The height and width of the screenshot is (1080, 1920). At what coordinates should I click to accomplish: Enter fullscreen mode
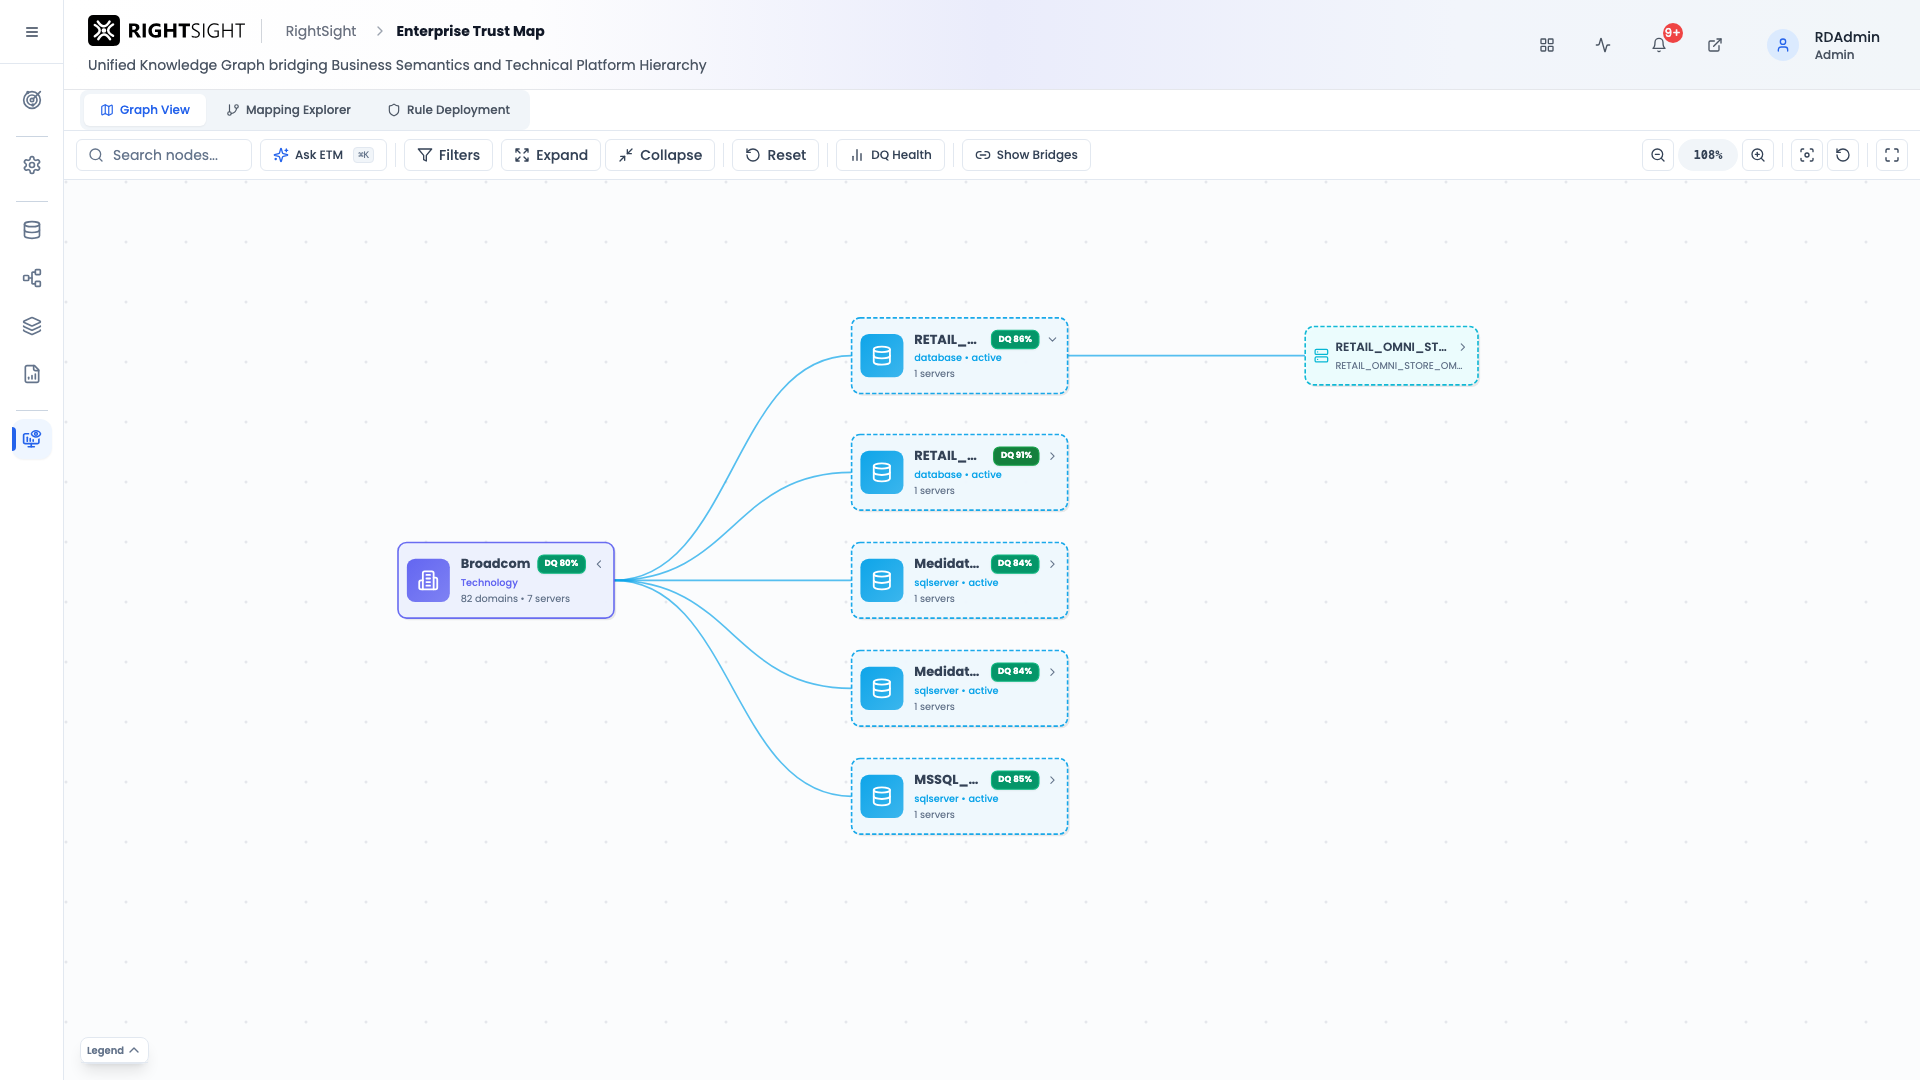pos(1892,155)
